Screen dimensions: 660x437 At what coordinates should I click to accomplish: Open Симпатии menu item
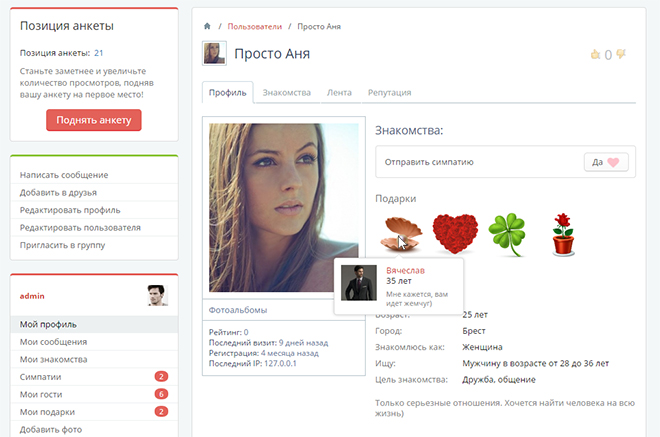coord(94,377)
